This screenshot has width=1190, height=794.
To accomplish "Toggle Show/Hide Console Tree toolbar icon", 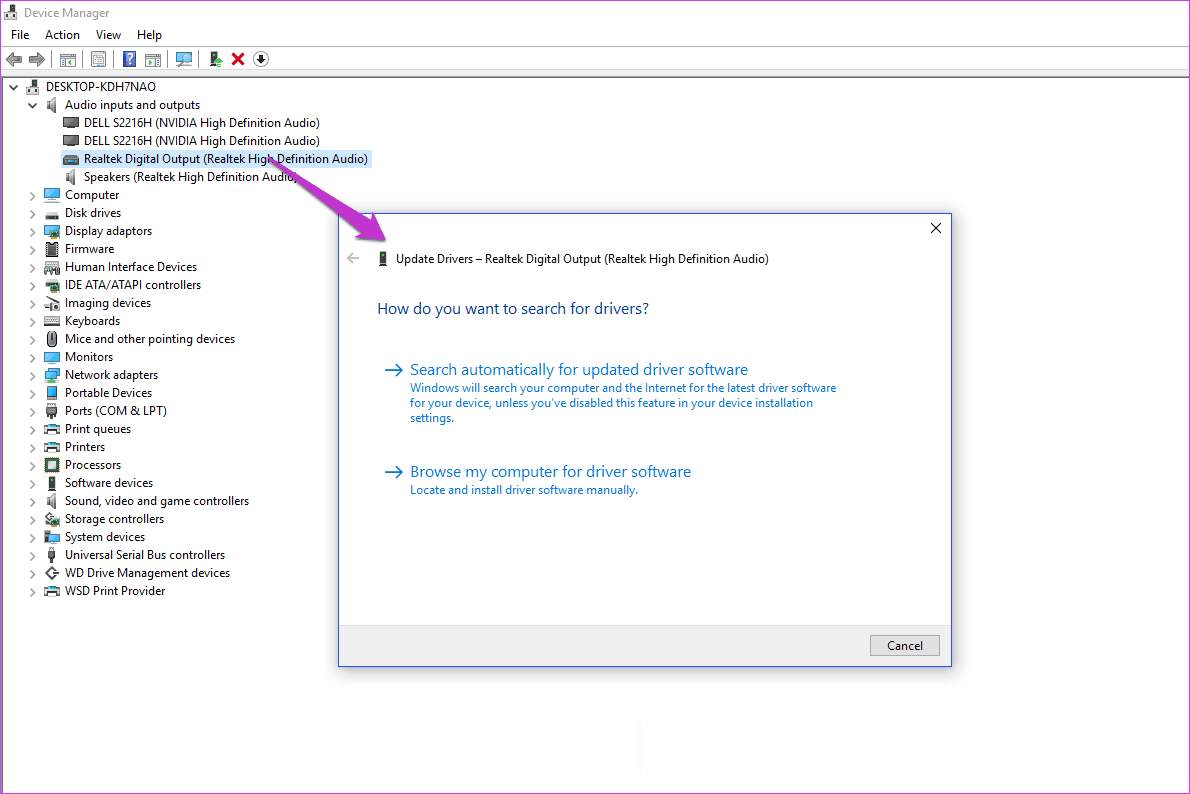I will point(68,59).
